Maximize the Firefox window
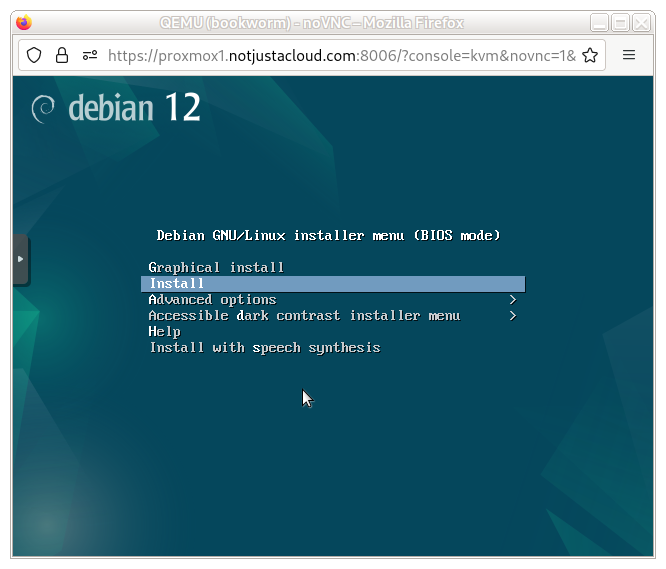 point(620,23)
